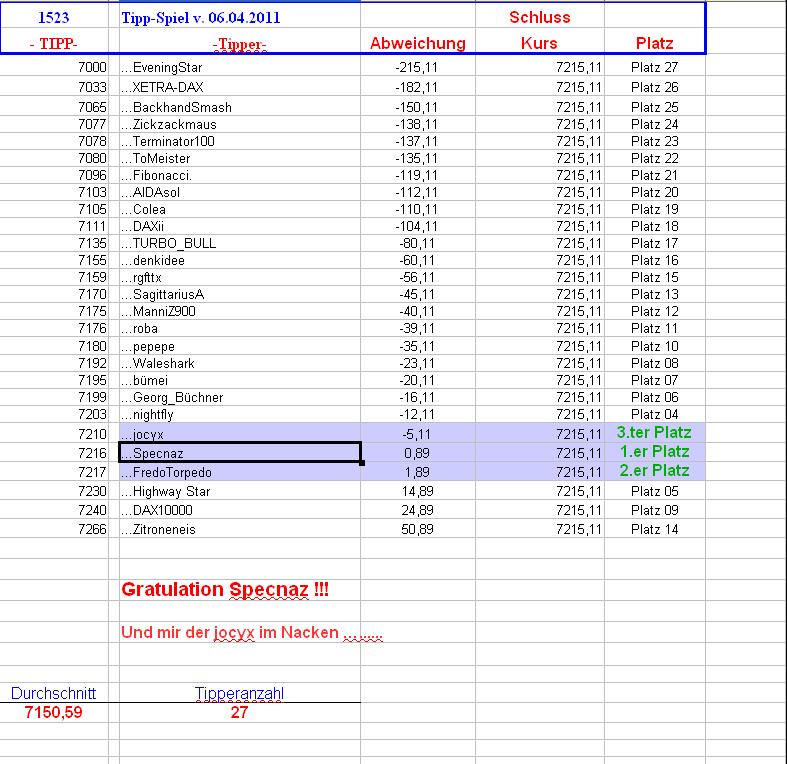Click the Platz 04 cell
The image size is (787, 764).
click(x=654, y=415)
